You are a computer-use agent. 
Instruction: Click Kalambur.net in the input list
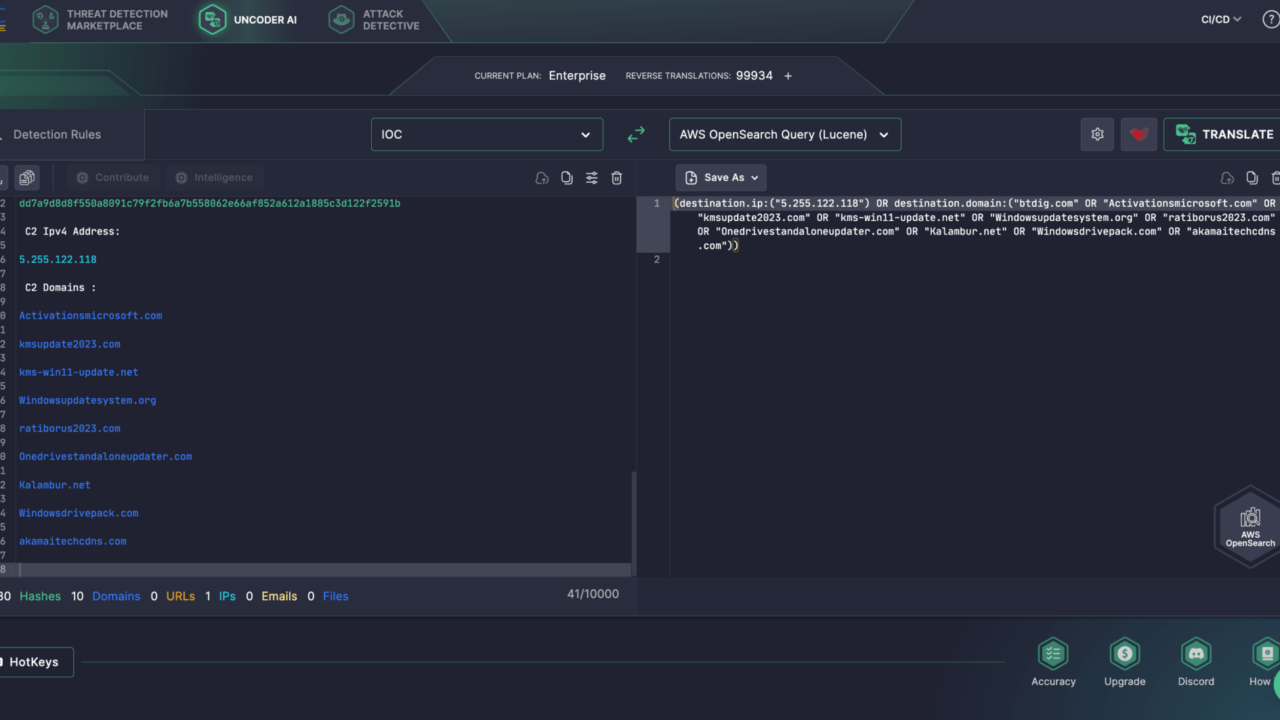(x=54, y=485)
